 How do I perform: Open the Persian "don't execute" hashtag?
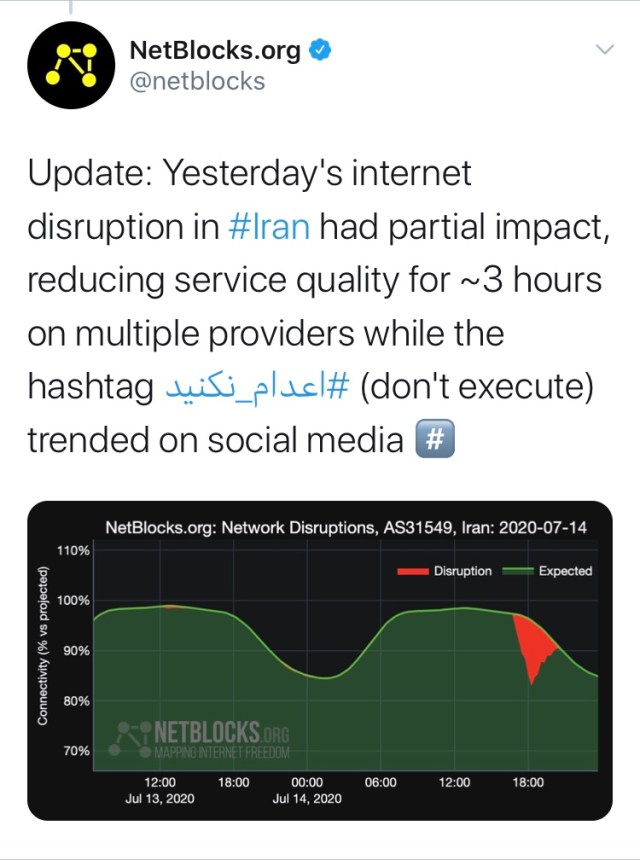coord(254,388)
